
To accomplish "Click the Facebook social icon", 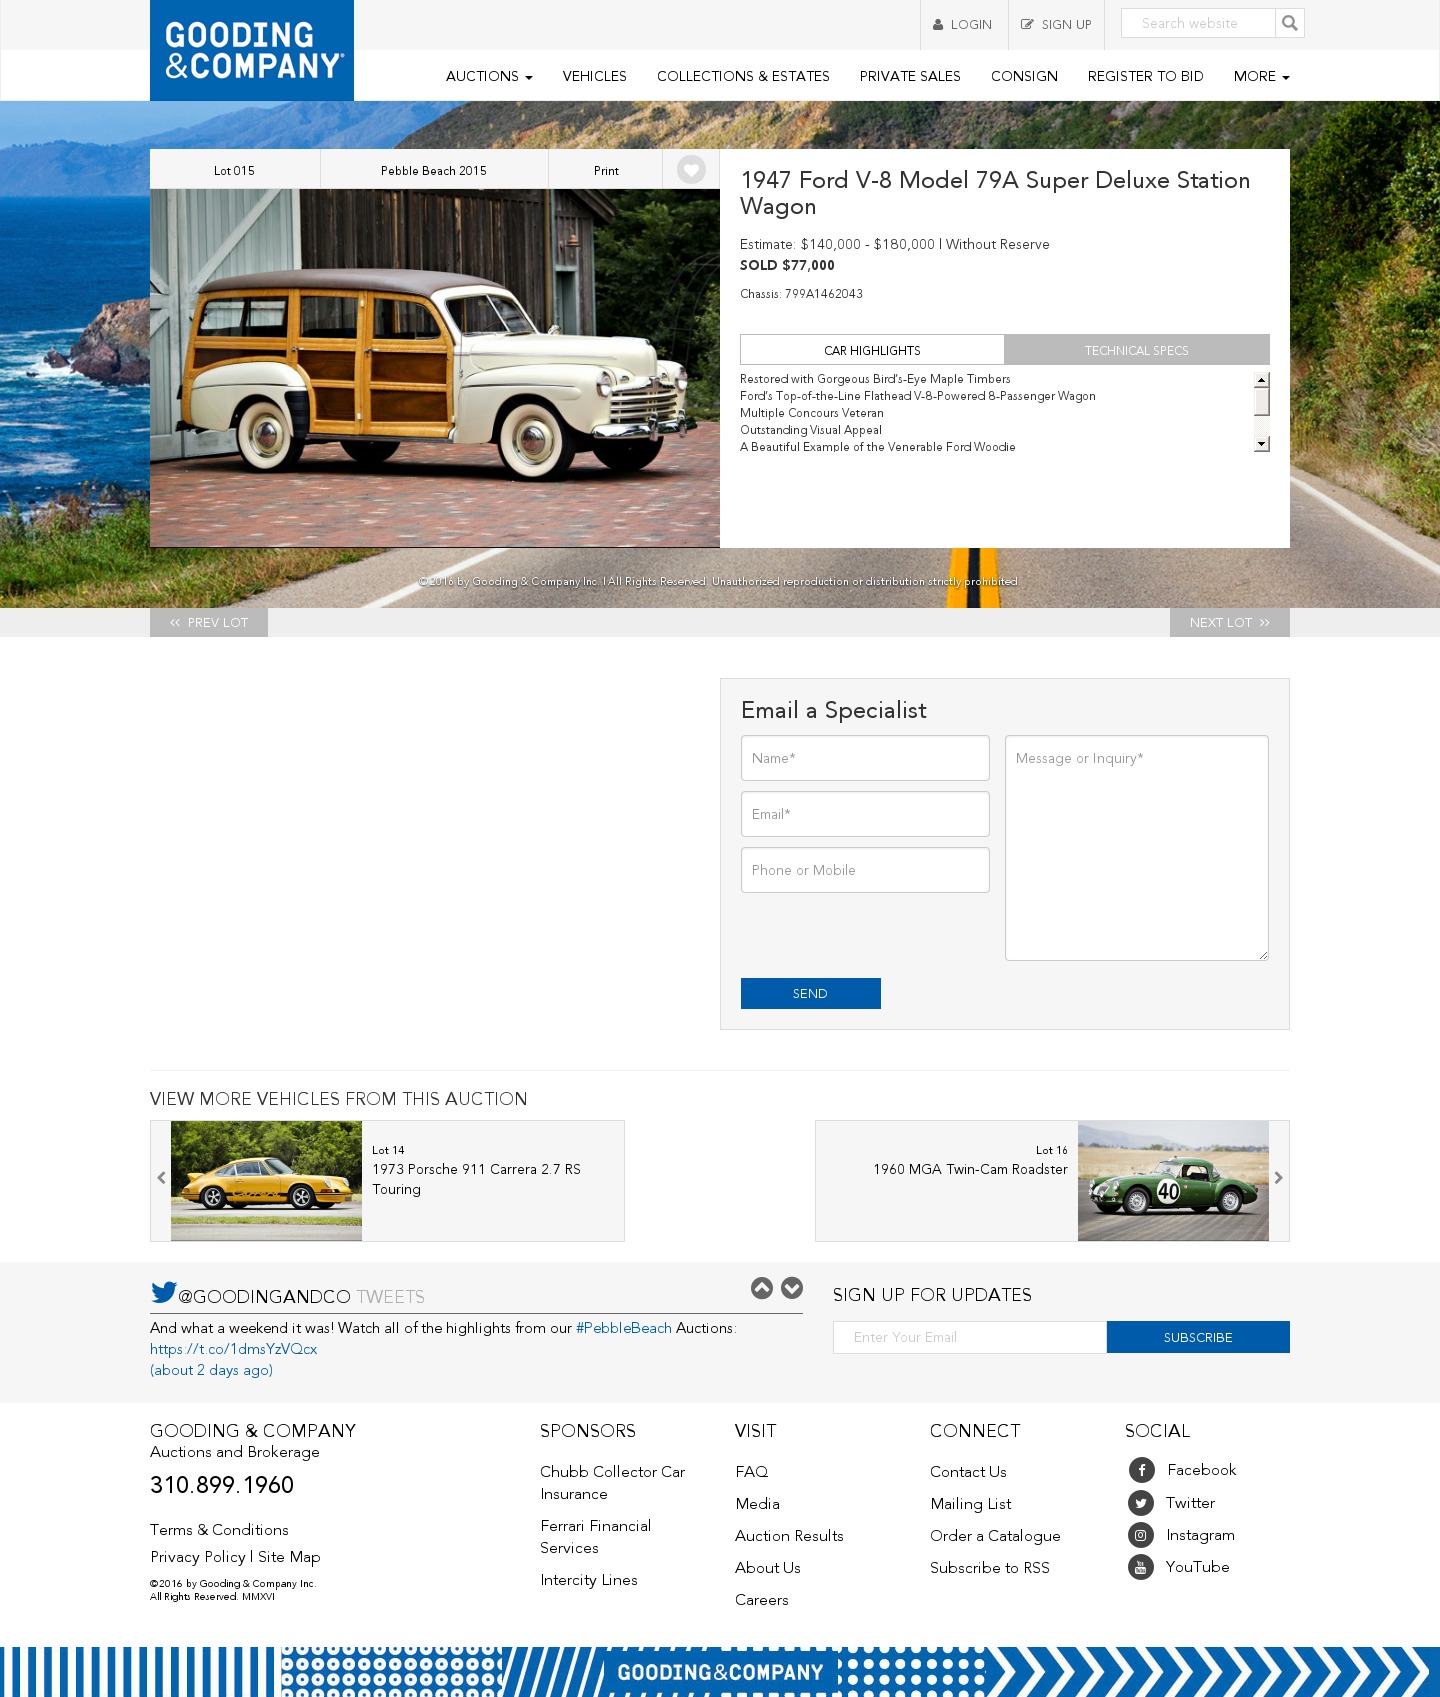I will 1142,1470.
